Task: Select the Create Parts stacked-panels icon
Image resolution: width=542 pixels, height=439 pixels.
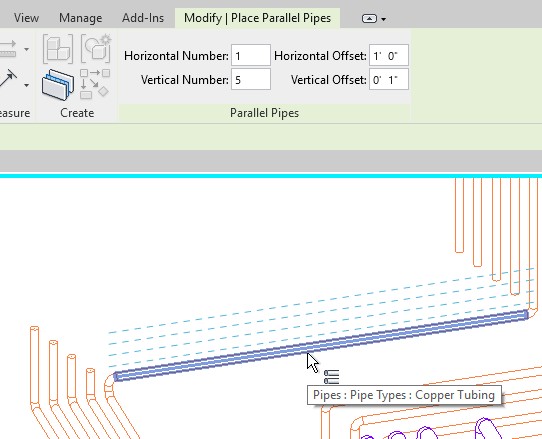Action: click(x=58, y=85)
